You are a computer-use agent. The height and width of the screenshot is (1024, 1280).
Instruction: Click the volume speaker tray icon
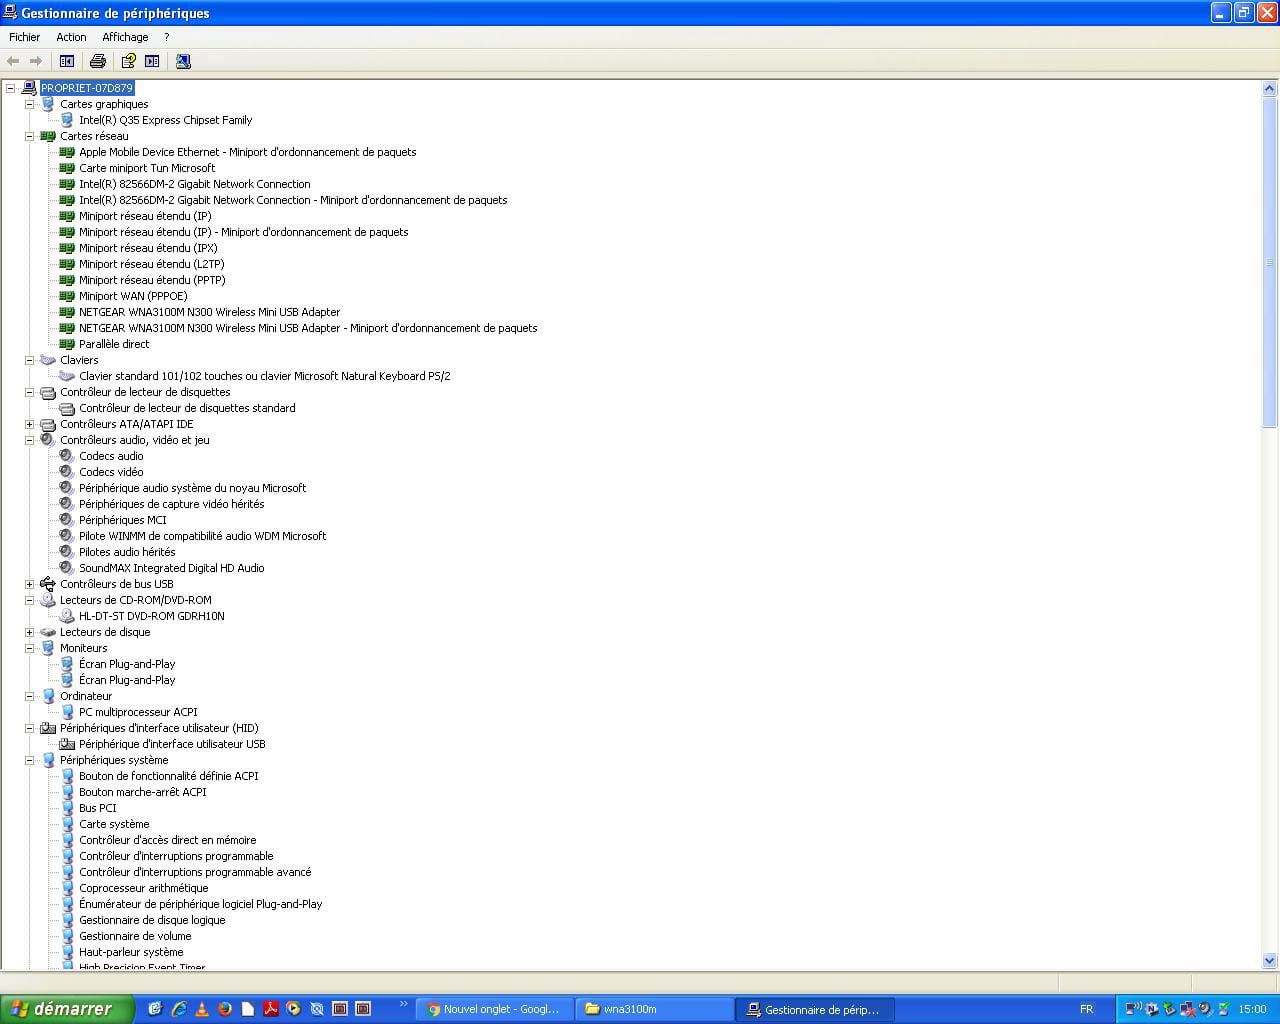[x=1205, y=1009]
